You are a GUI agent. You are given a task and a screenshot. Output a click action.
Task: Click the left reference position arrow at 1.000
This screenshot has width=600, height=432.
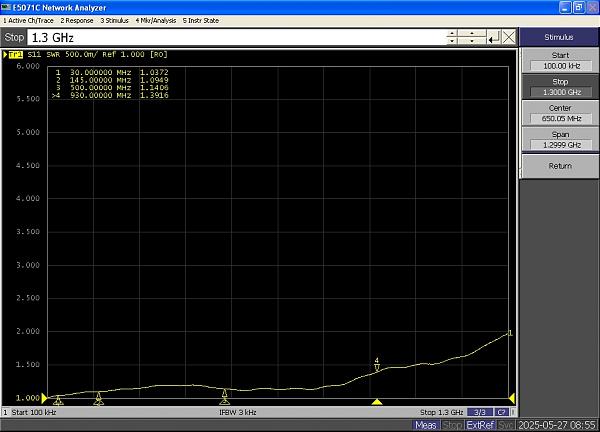click(x=44, y=398)
